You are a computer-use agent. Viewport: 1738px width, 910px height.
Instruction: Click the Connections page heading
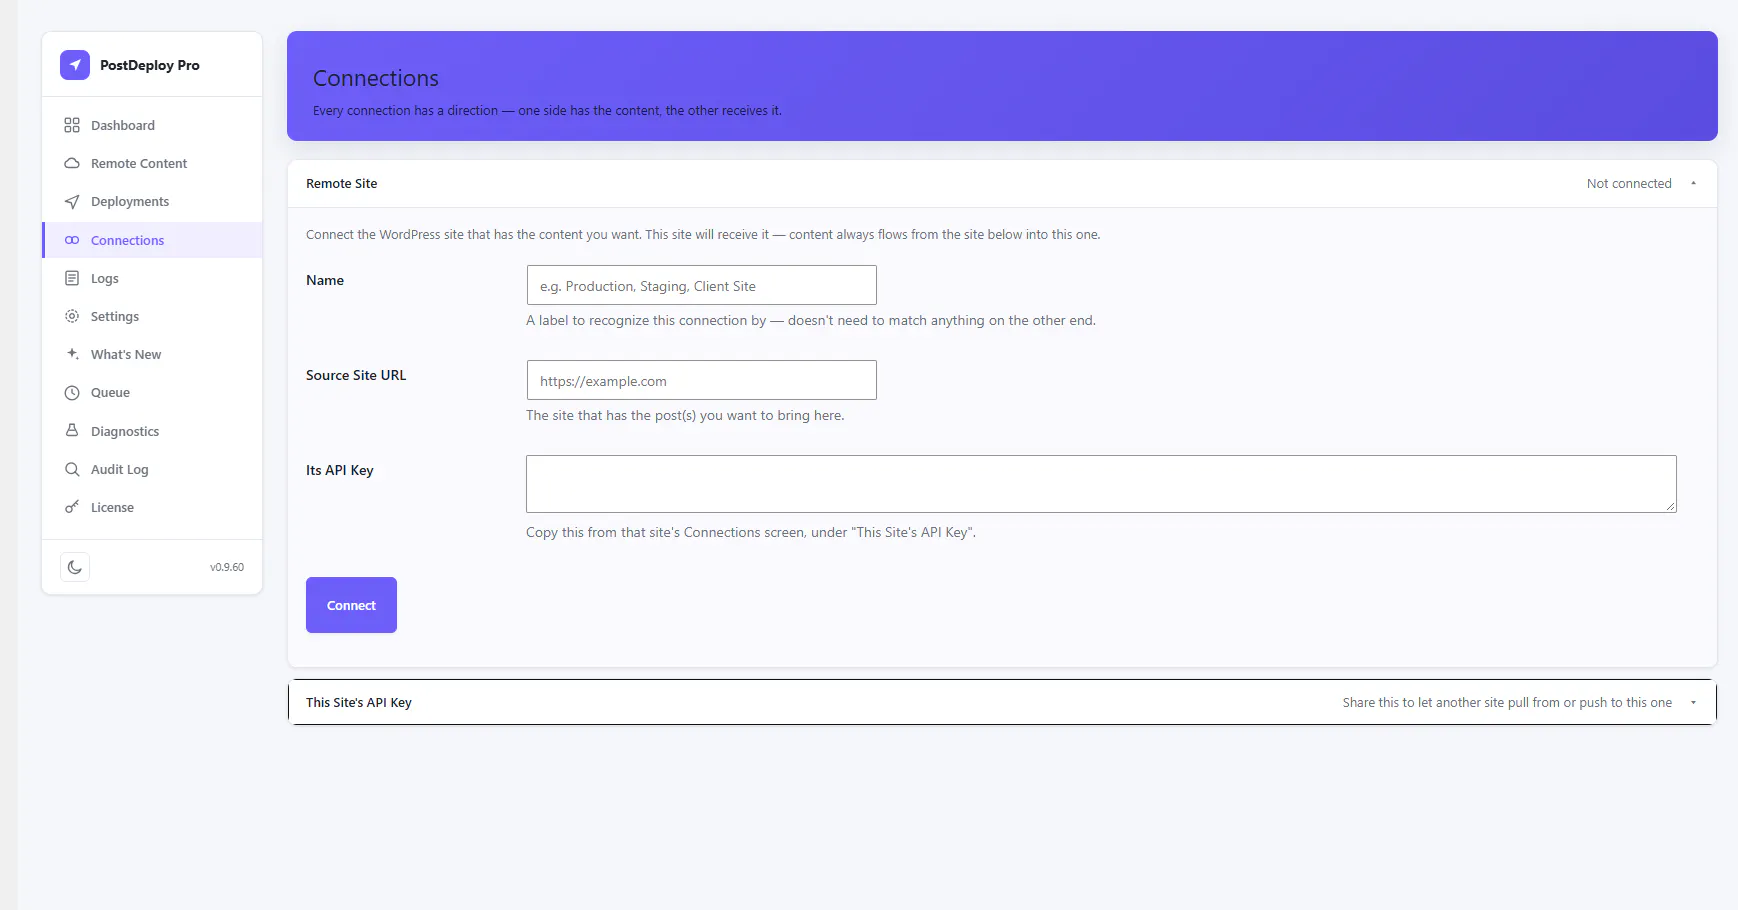[376, 78]
